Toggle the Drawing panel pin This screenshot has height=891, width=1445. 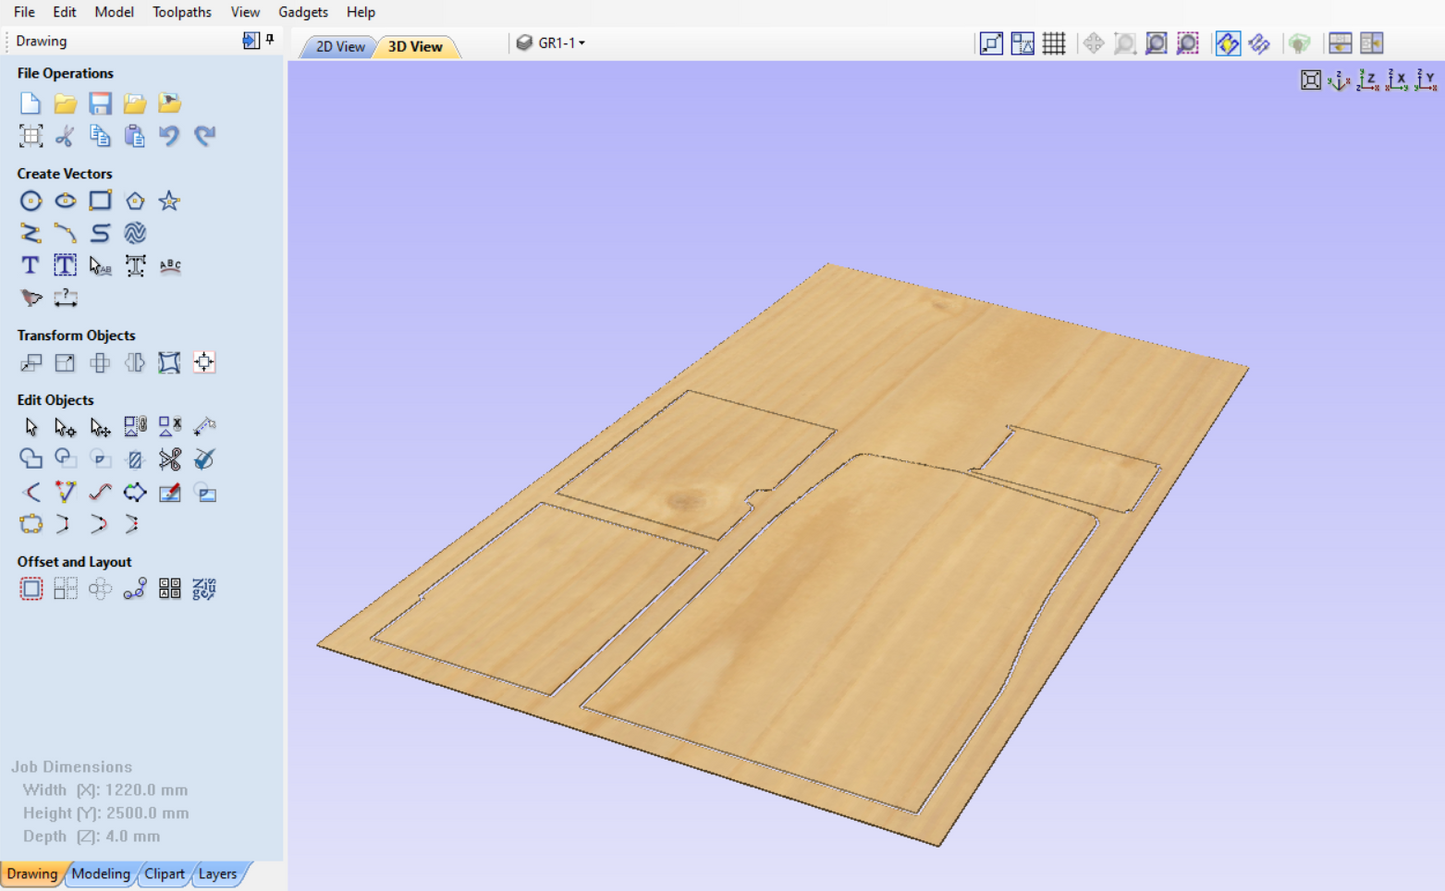[x=270, y=40]
